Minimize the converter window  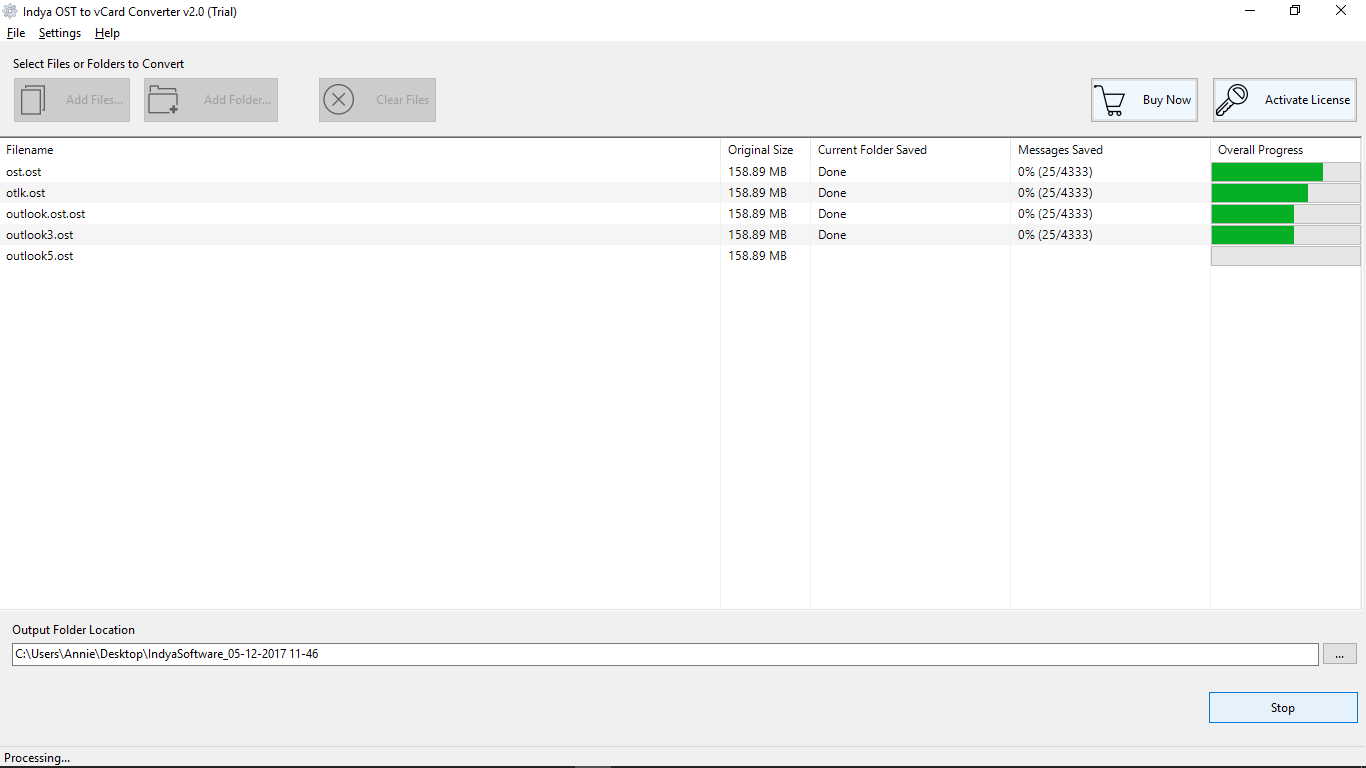click(x=1250, y=11)
